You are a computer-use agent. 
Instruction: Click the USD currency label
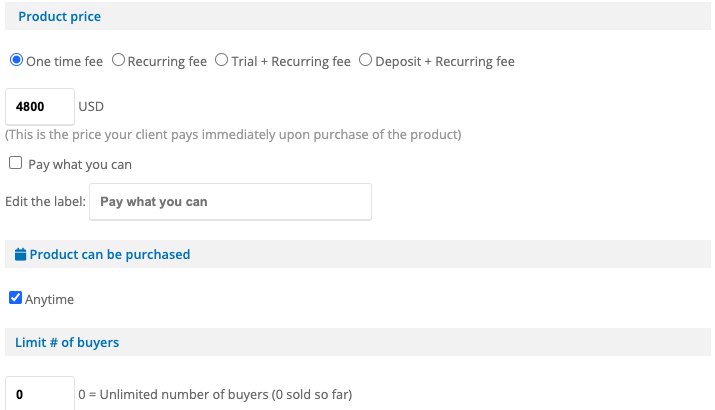91,106
